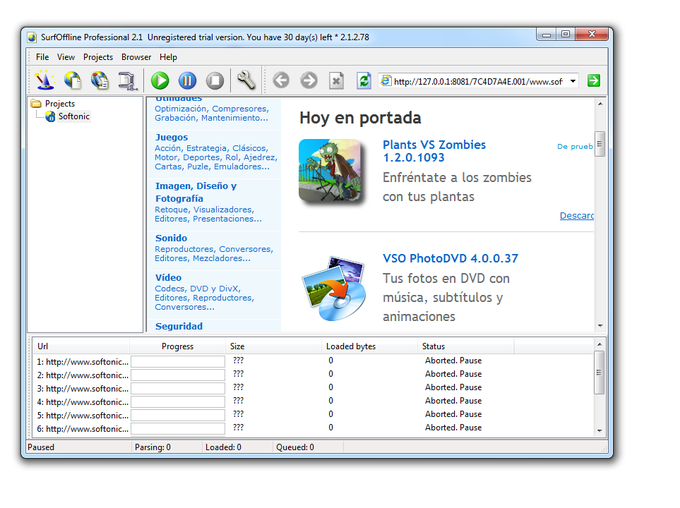Select download row 4 softonic URL

point(82,402)
